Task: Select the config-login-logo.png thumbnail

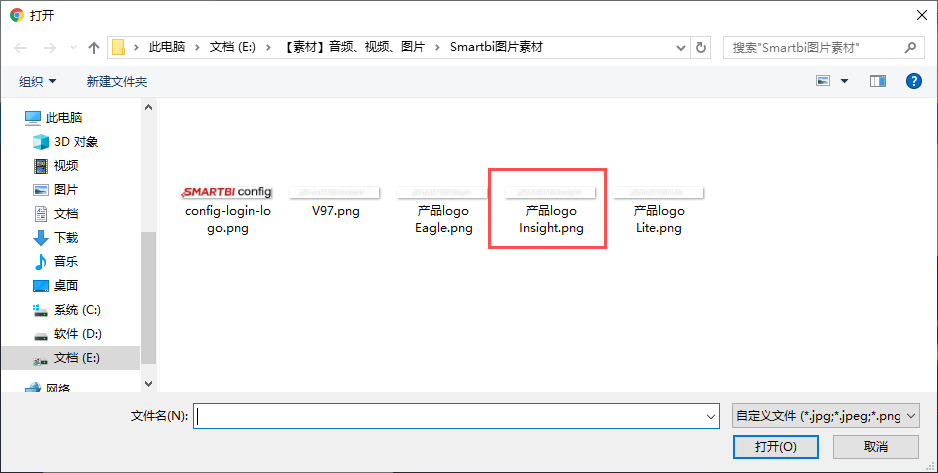Action: point(227,192)
